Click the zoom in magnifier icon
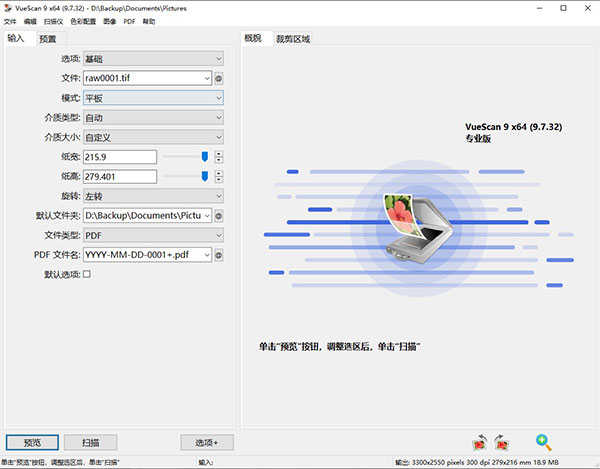The image size is (600, 469). click(x=543, y=443)
